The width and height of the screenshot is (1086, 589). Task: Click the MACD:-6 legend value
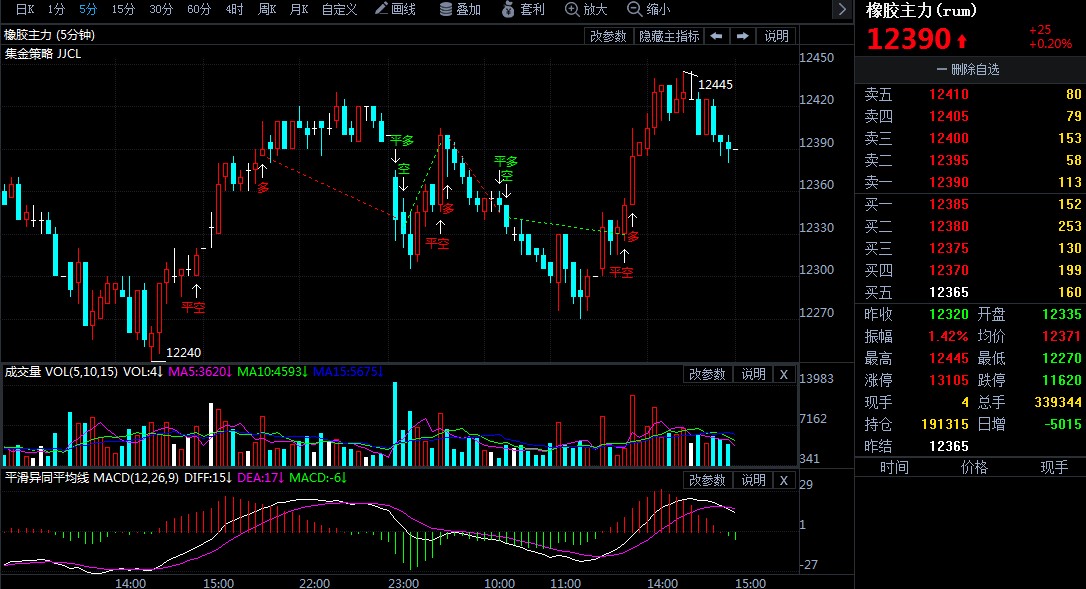coord(318,478)
